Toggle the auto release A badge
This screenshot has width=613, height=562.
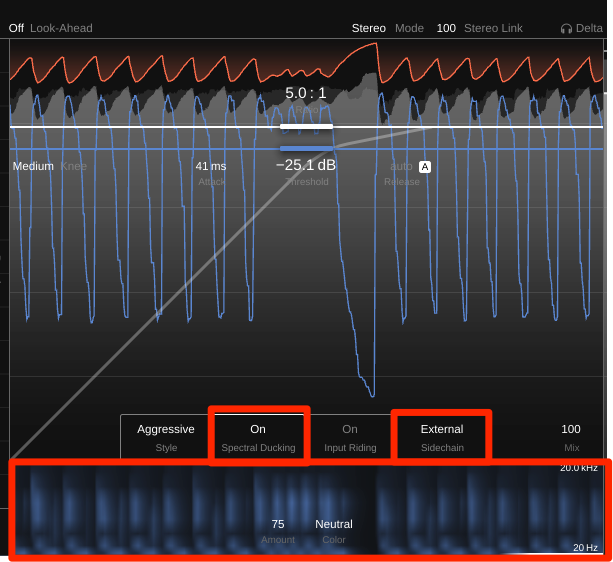[x=425, y=166]
